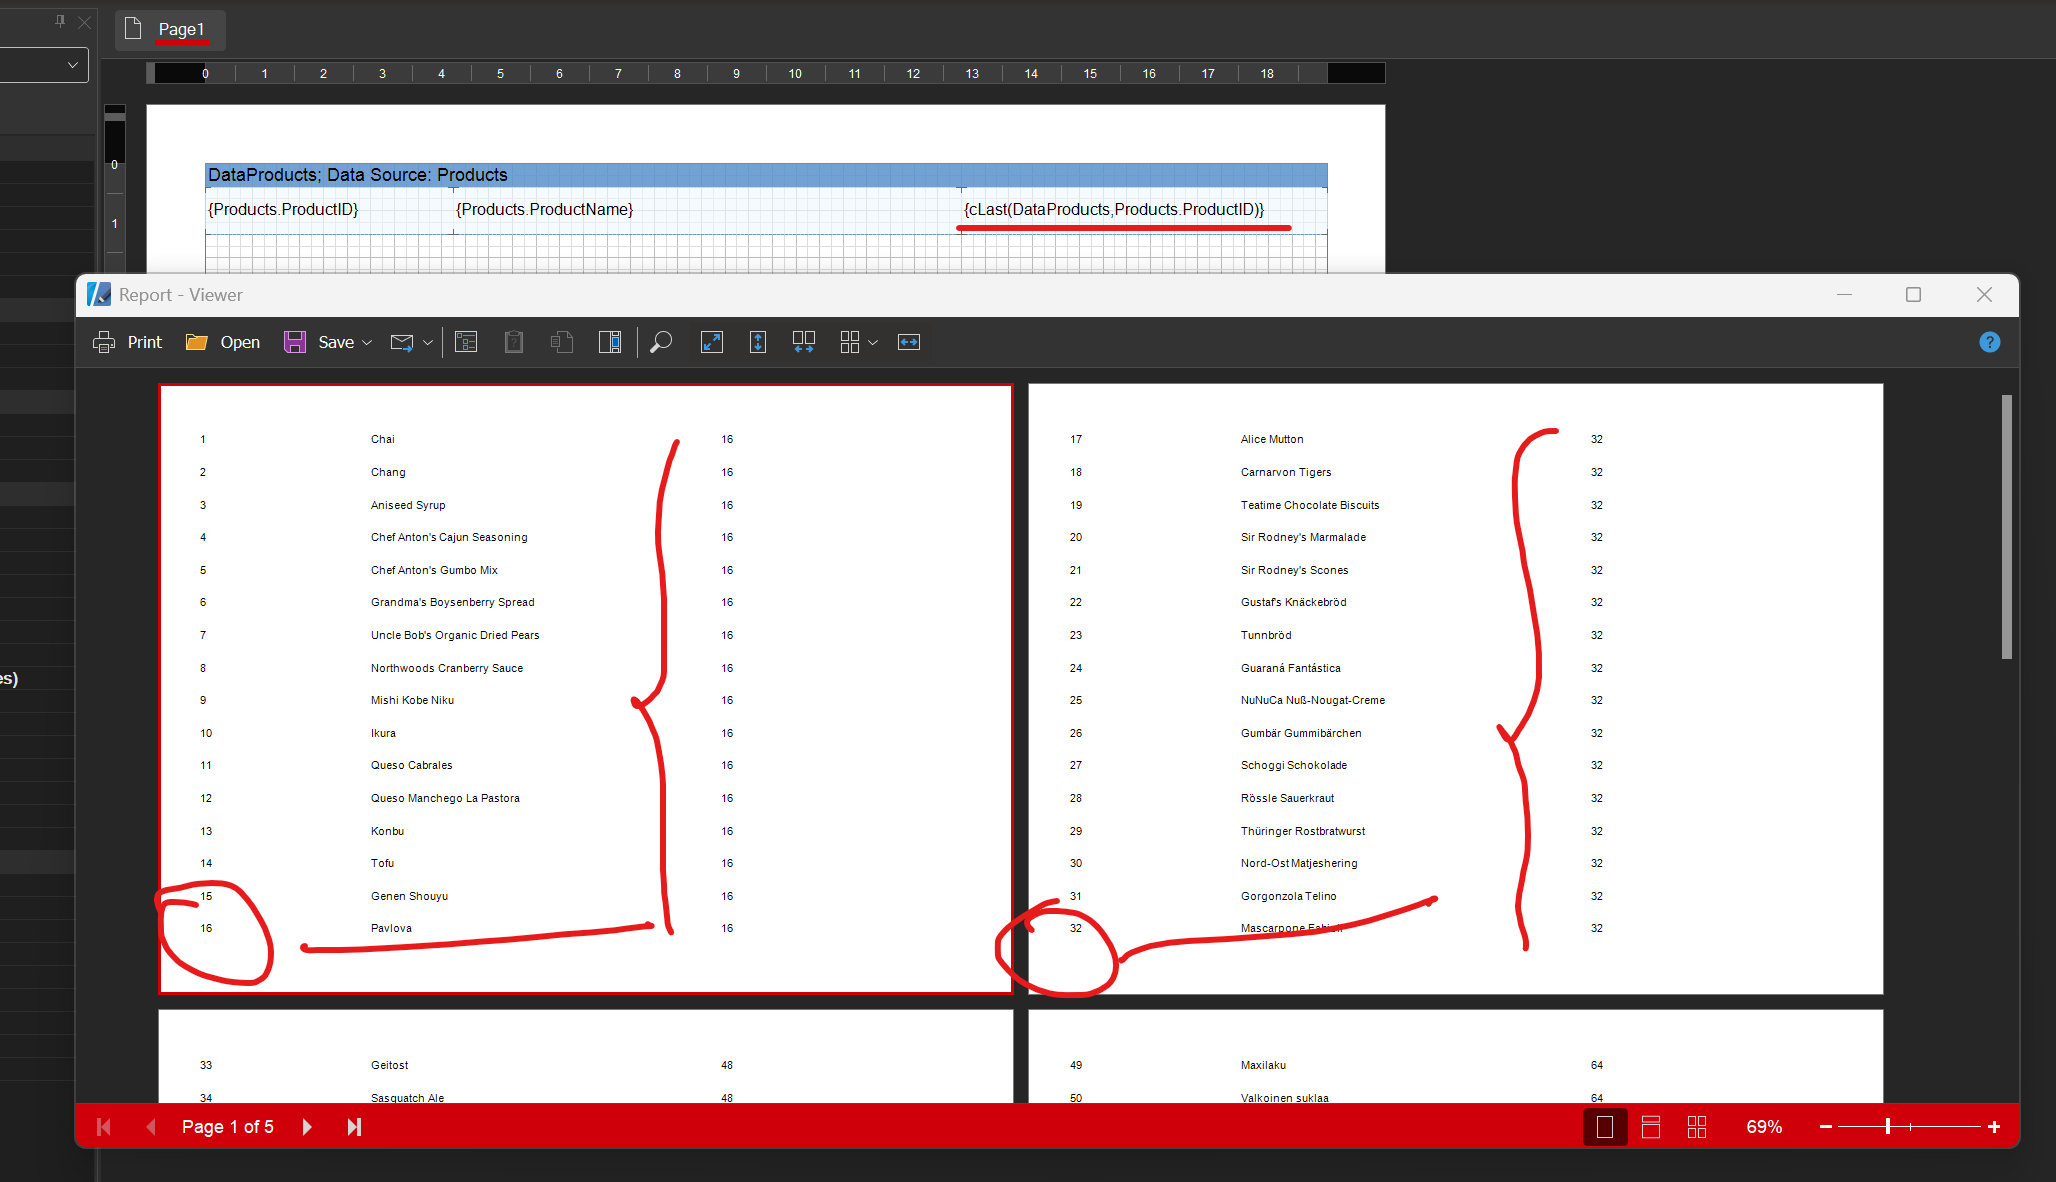Click the zoom in plus button

pos(1994,1127)
